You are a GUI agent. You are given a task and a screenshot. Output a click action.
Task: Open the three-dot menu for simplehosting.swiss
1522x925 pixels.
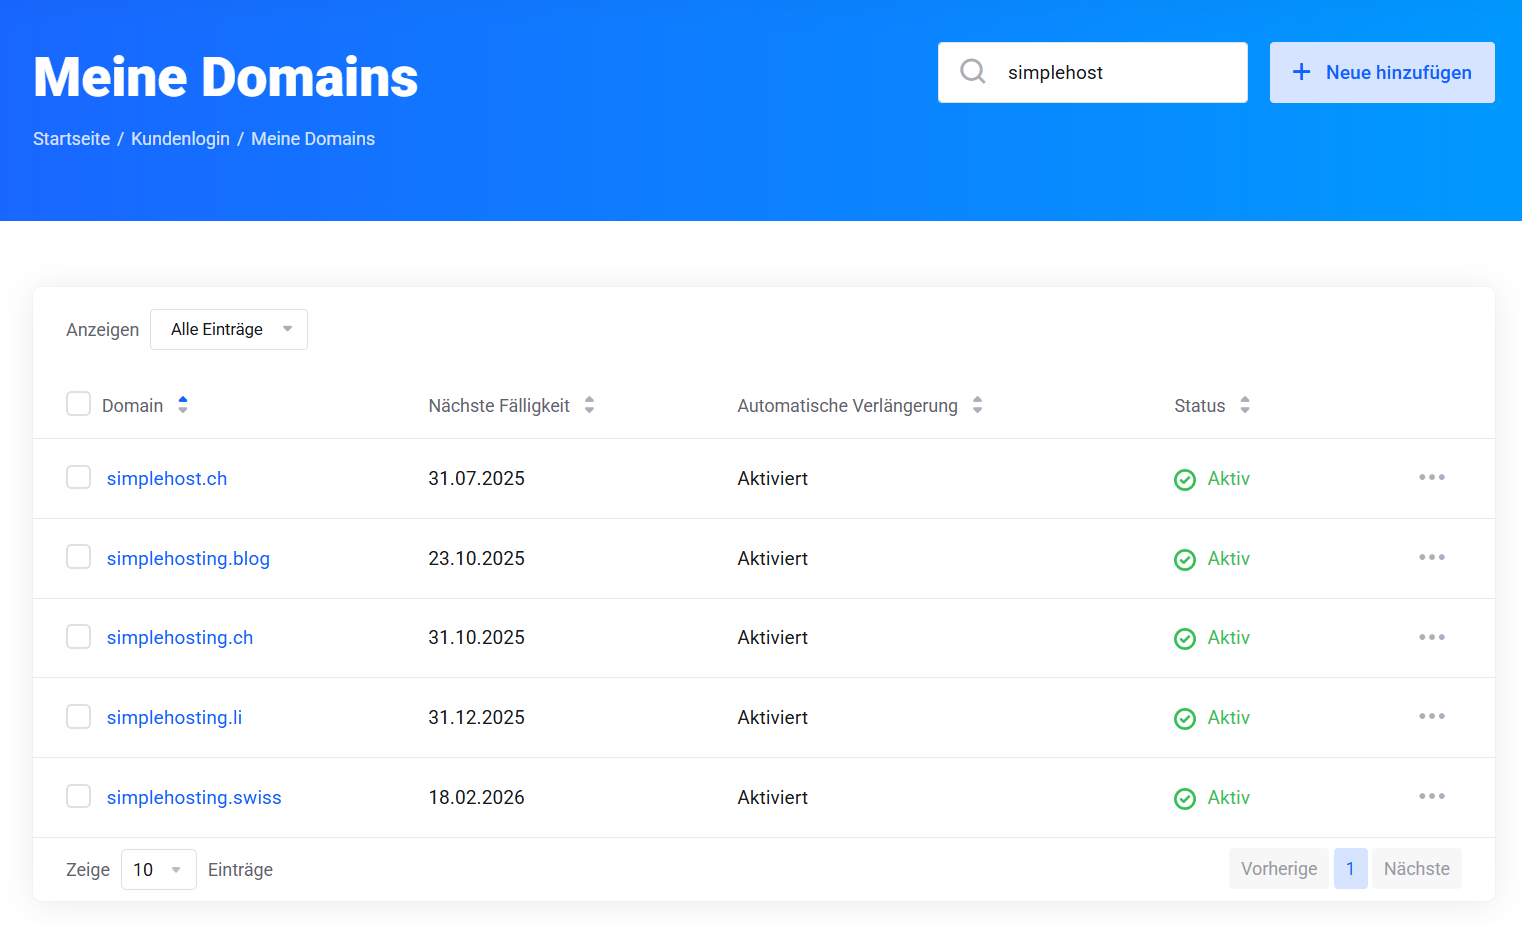[x=1431, y=797]
